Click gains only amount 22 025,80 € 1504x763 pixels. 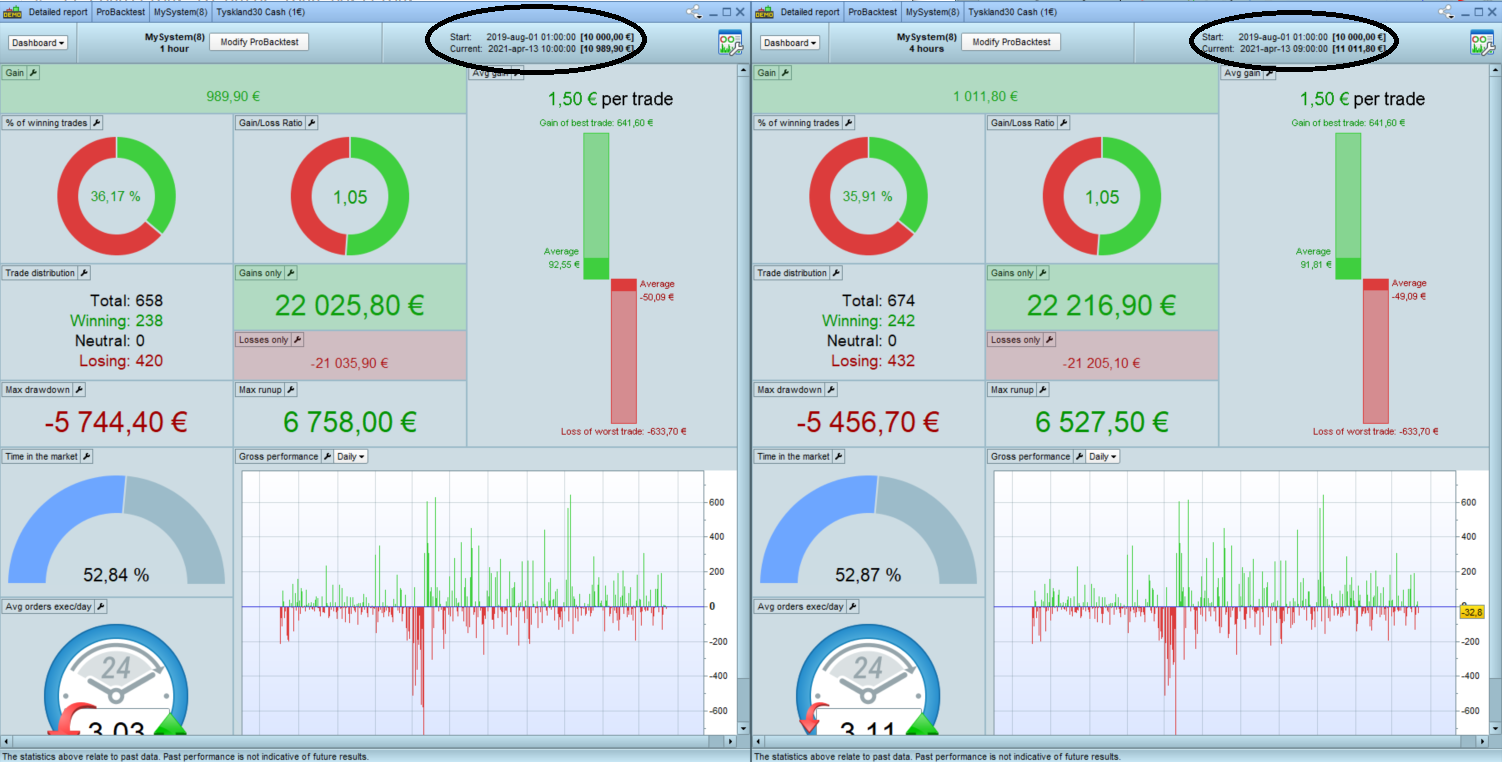pos(350,306)
